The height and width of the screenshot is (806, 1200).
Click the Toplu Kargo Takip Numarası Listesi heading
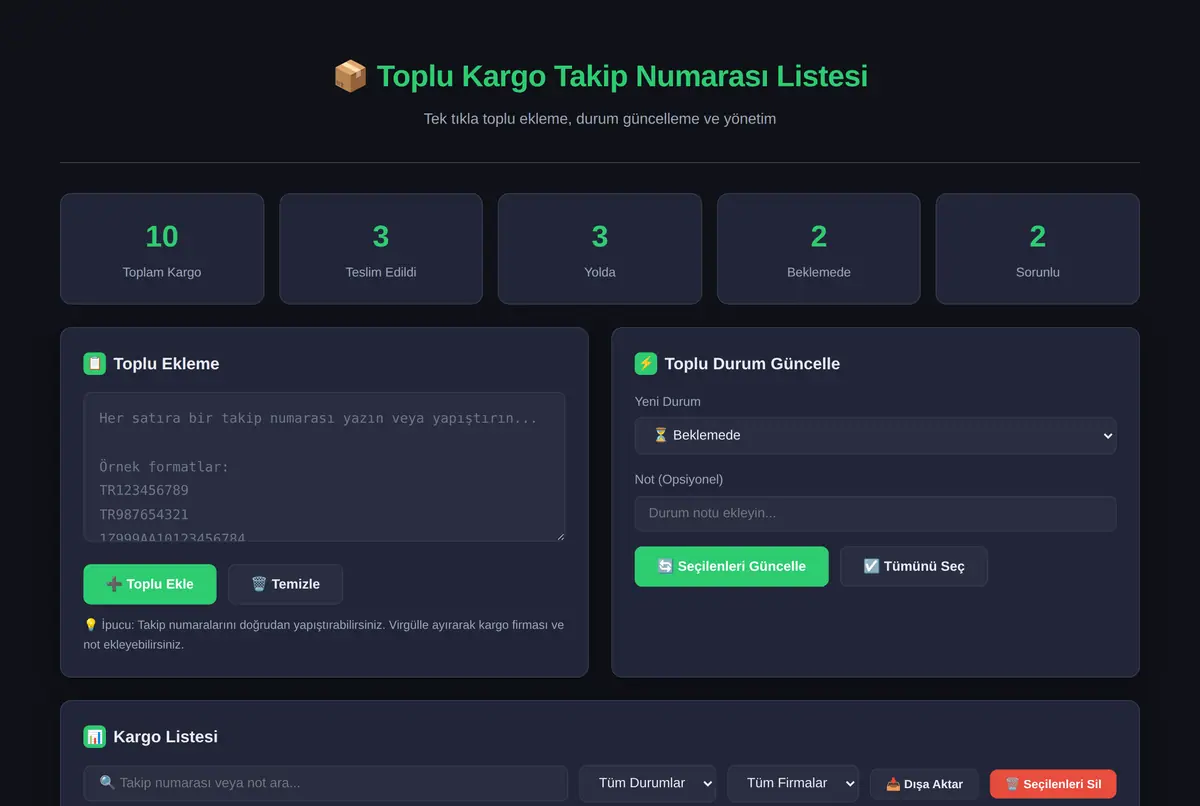[x=600, y=76]
